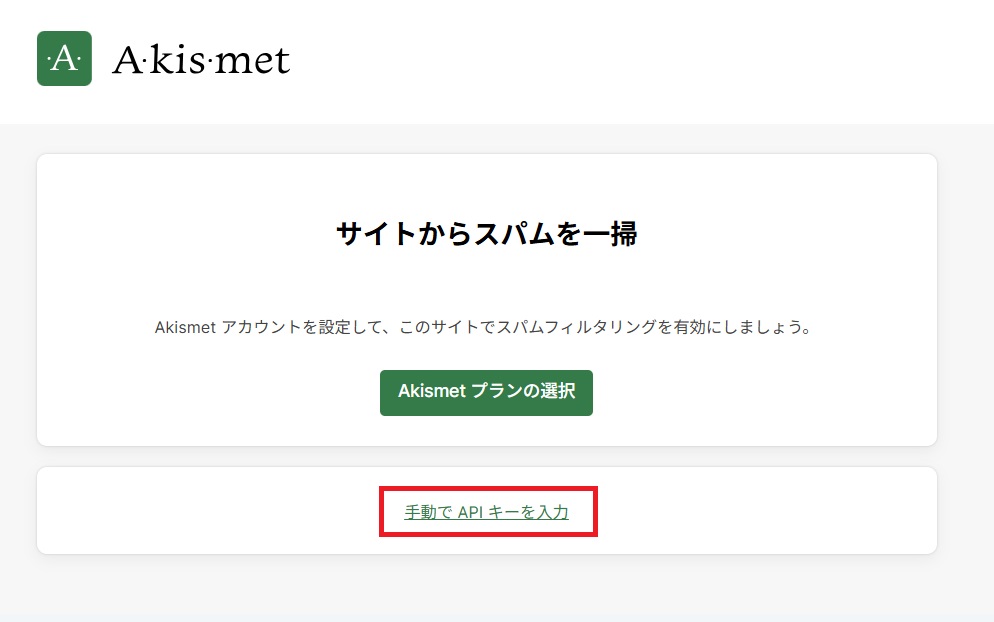The width and height of the screenshot is (994, 622).
Task: Click the white letter A inside green logo
Action: pos(64,59)
